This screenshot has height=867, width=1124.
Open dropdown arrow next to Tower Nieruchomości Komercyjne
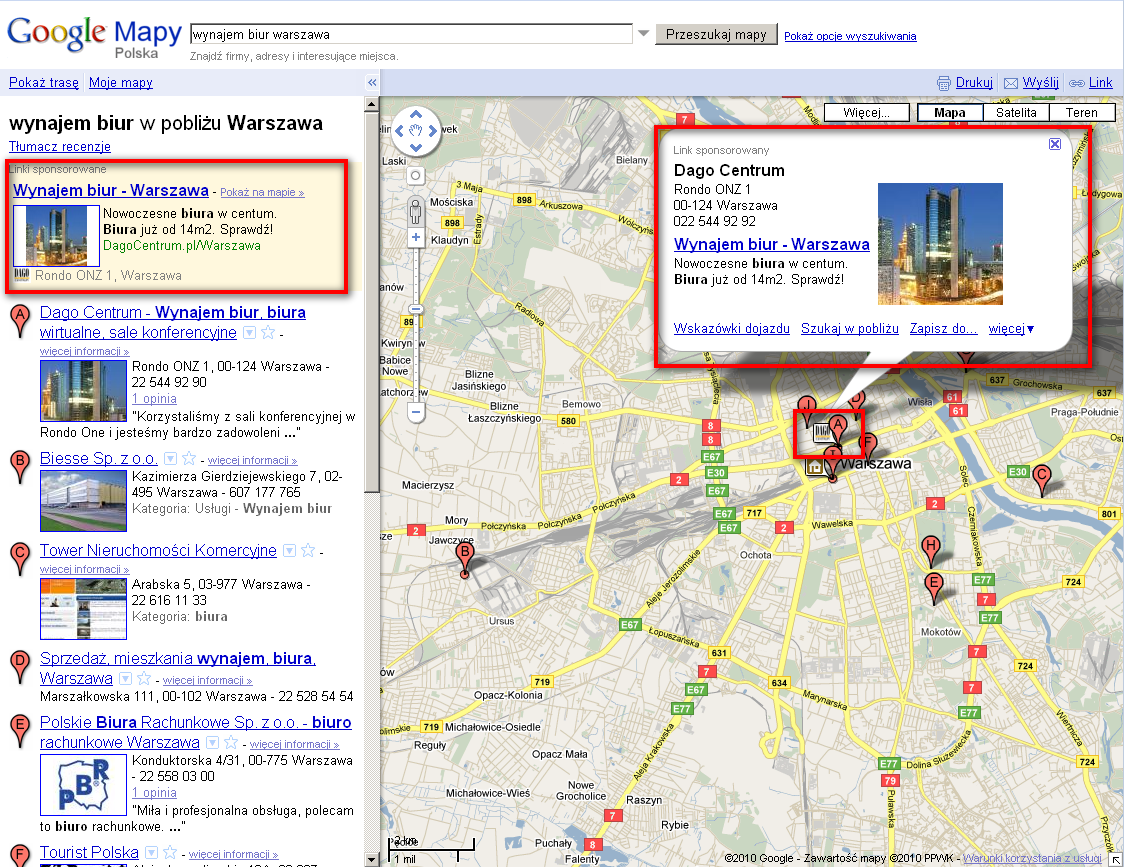(289, 550)
